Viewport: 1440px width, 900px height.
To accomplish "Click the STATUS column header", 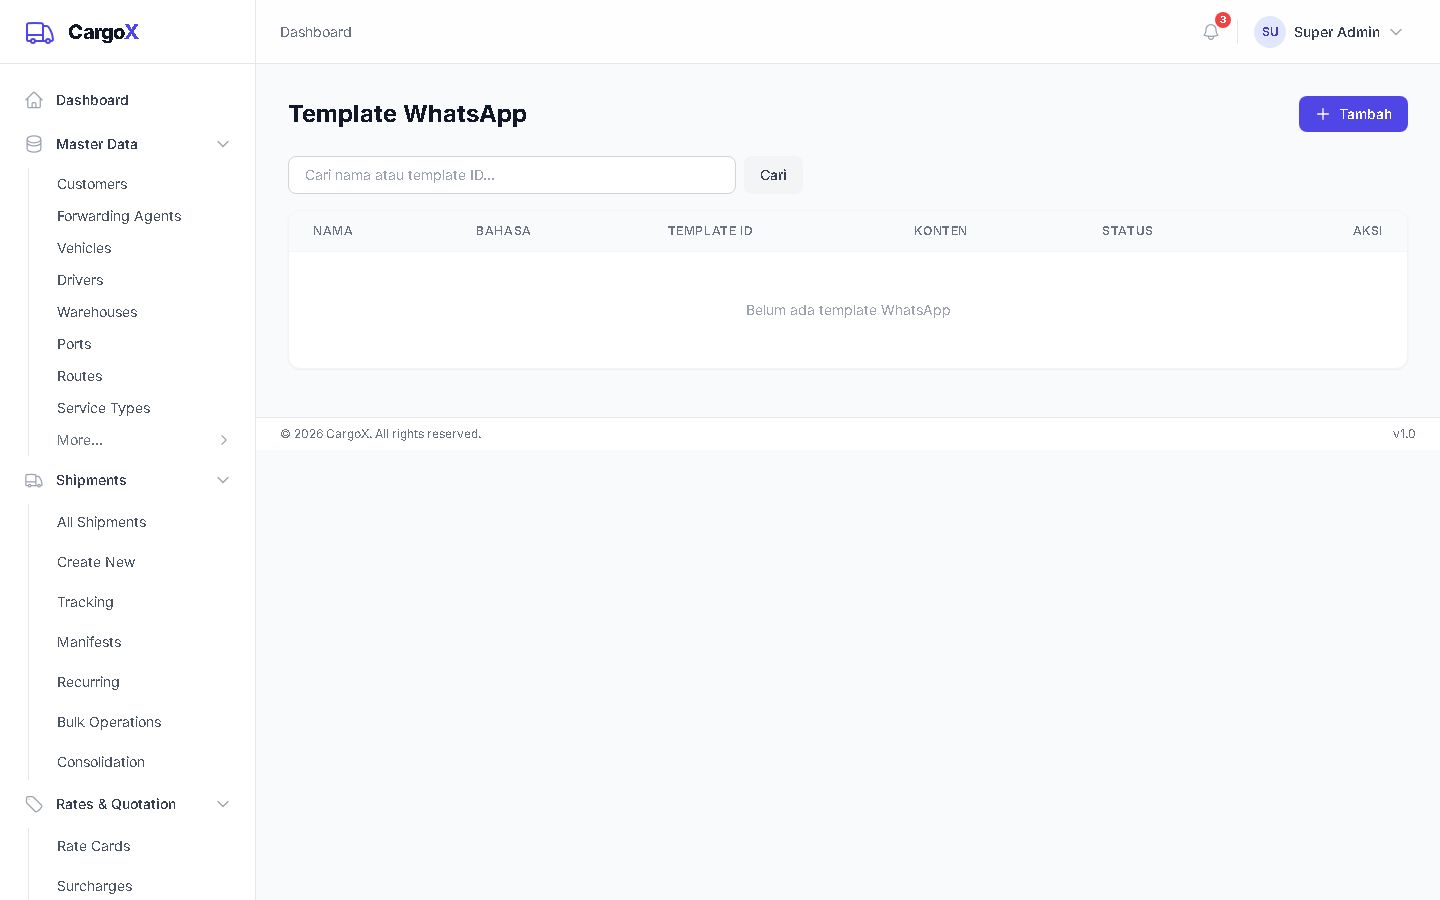I will tap(1127, 231).
